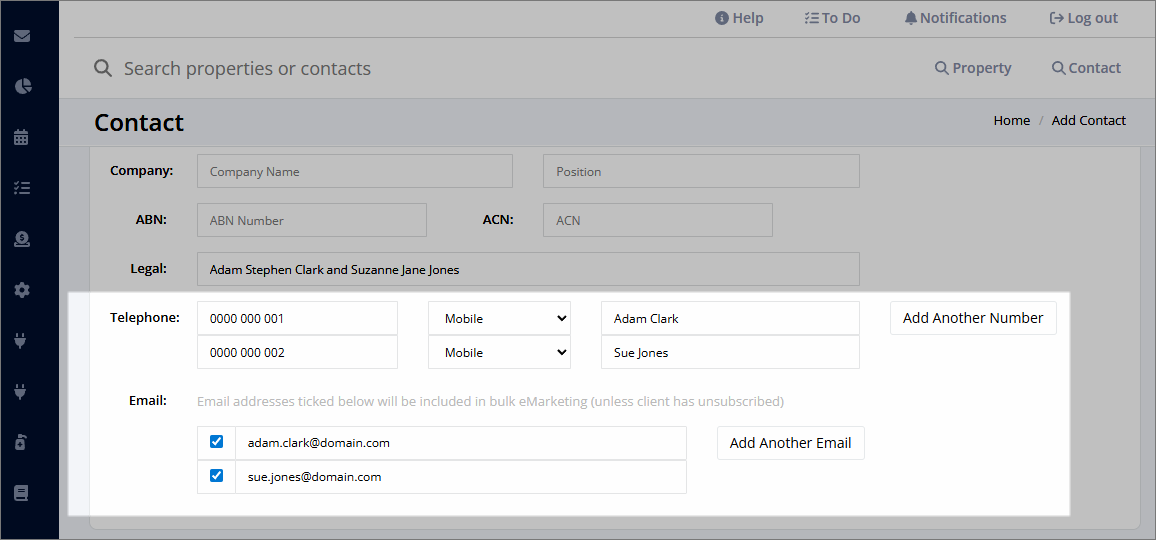Open the Mobile dropdown for 0000 000 001
The image size is (1156, 540).
click(499, 318)
